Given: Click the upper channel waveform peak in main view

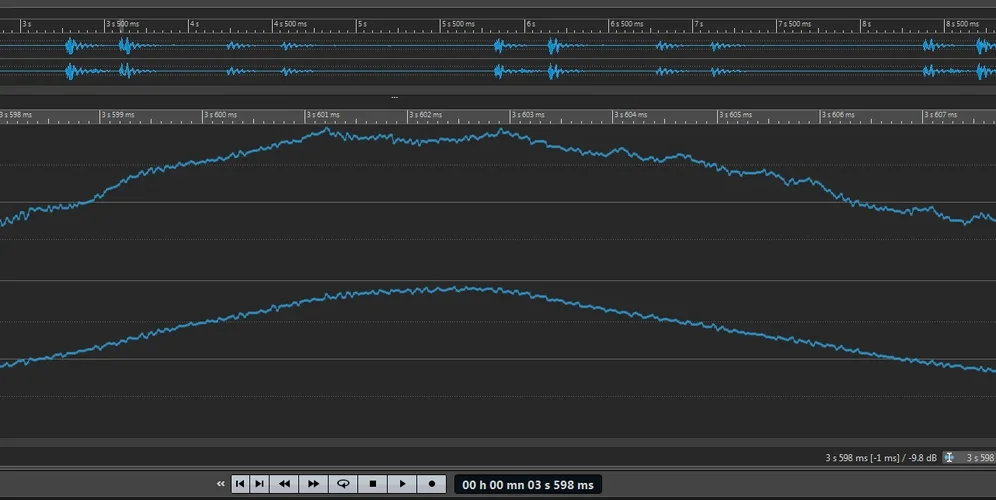Looking at the screenshot, I should tap(326, 130).
